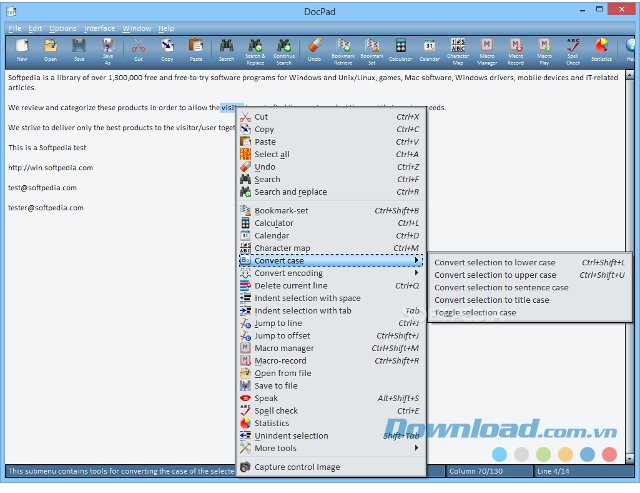Open the Options menu in menu bar
The width and height of the screenshot is (640, 493).
pos(63,29)
